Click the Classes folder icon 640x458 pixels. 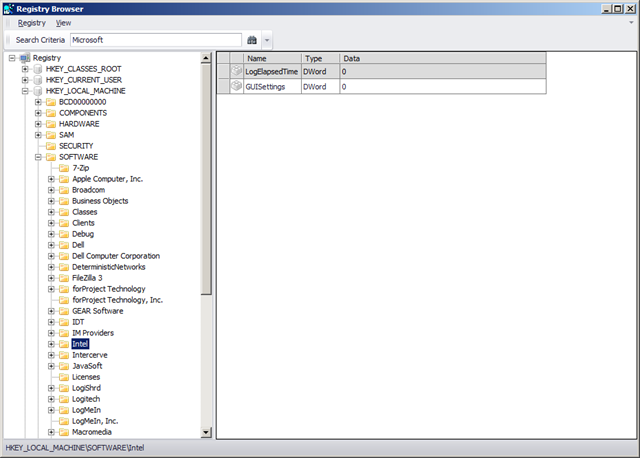tap(64, 212)
